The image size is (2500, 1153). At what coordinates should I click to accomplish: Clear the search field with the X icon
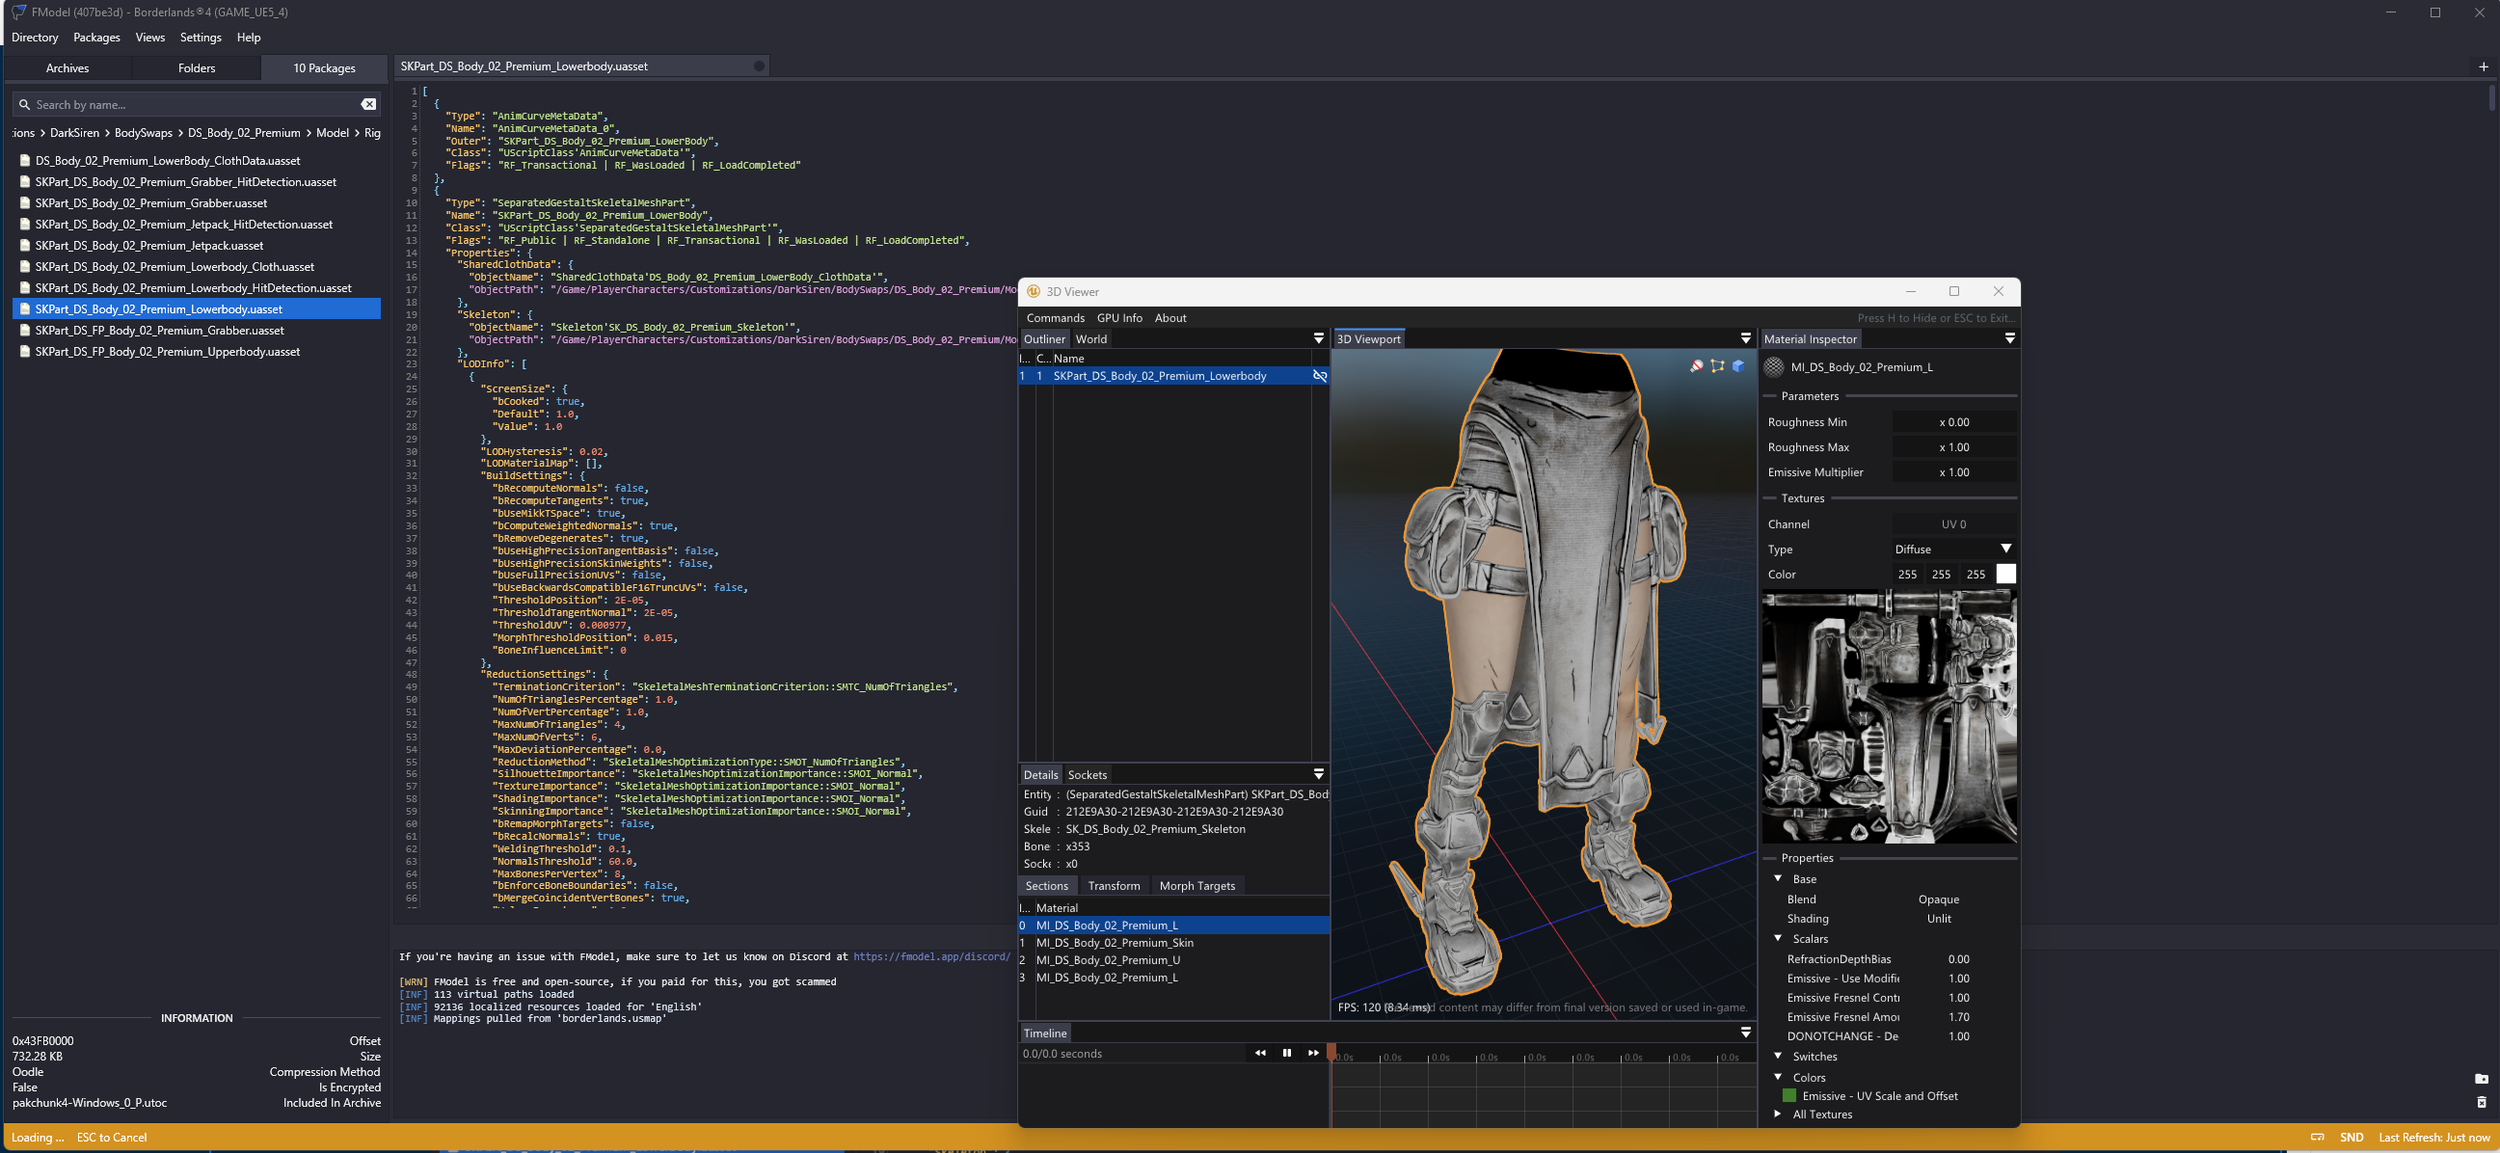coord(368,104)
